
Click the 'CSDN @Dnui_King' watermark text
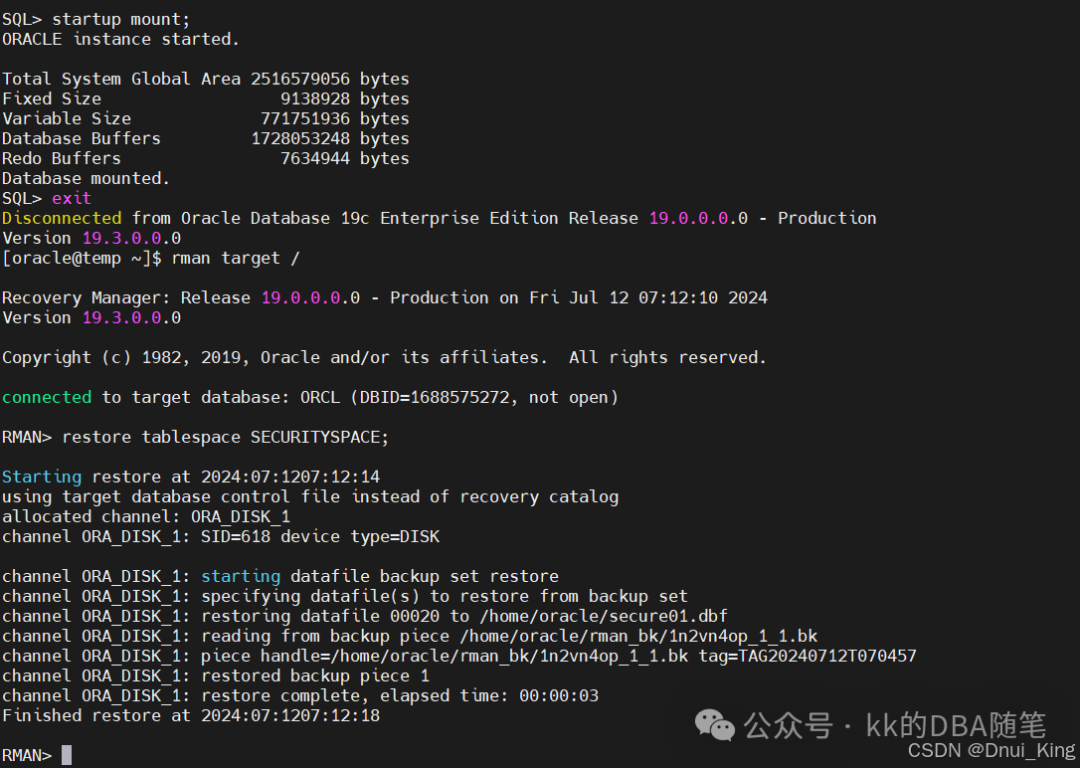(990, 749)
